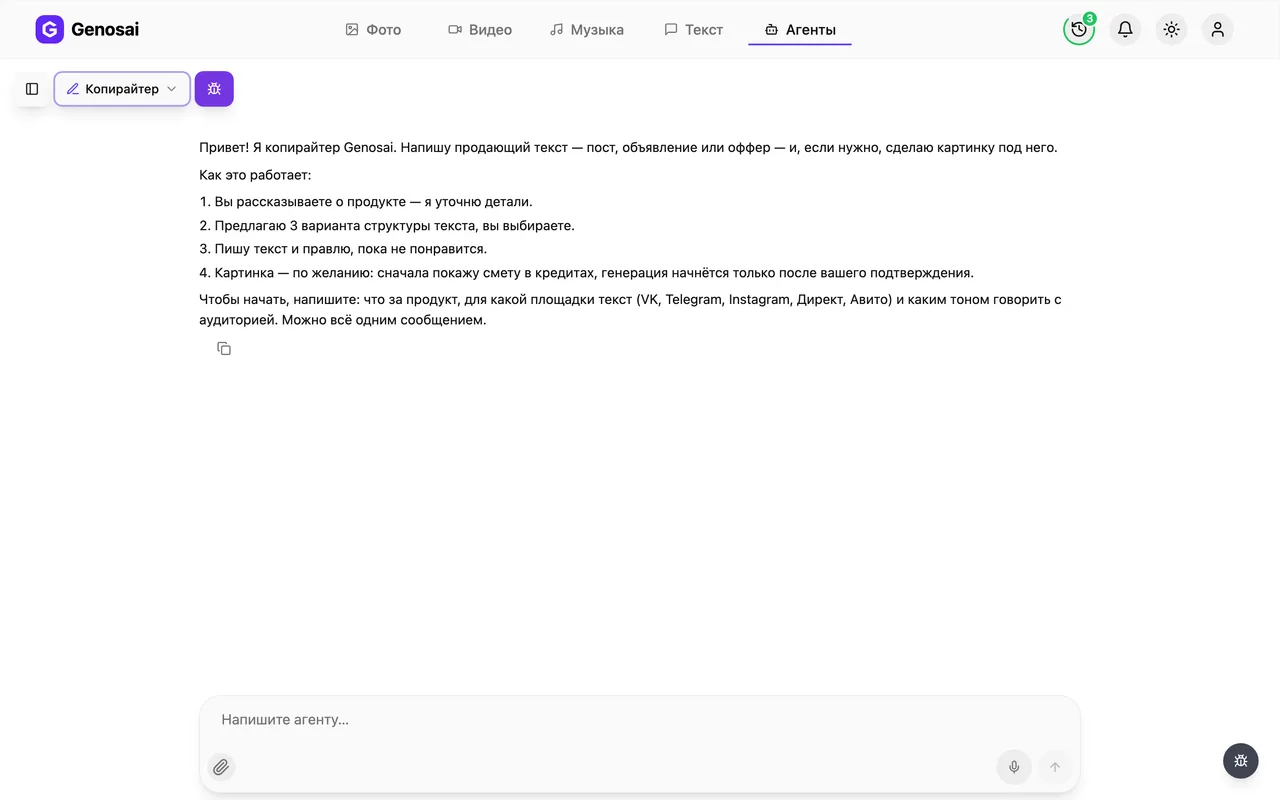Copy the agent message with copy icon
Screen dimensions: 1280x800
point(224,348)
